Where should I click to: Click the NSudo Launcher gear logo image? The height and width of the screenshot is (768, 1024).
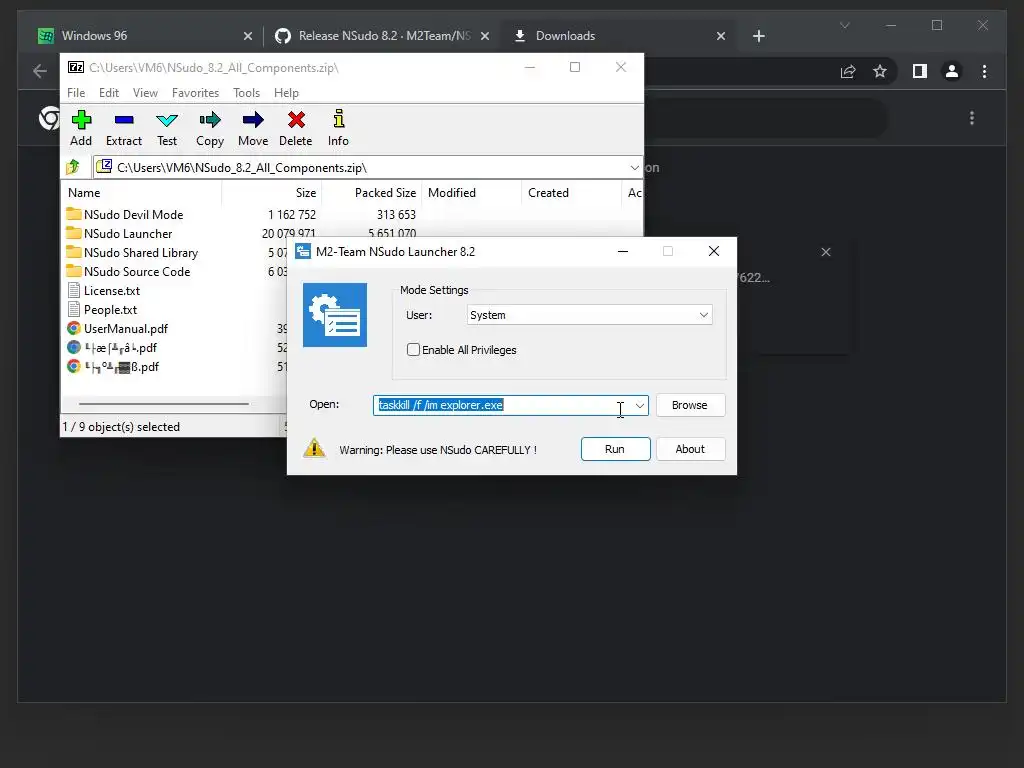click(x=334, y=315)
